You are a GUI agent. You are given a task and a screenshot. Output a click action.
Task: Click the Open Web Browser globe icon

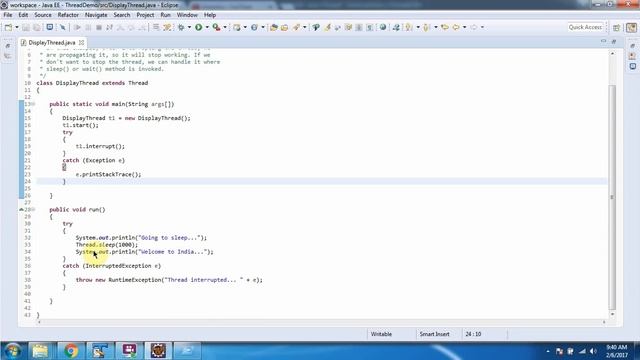click(x=383, y=27)
